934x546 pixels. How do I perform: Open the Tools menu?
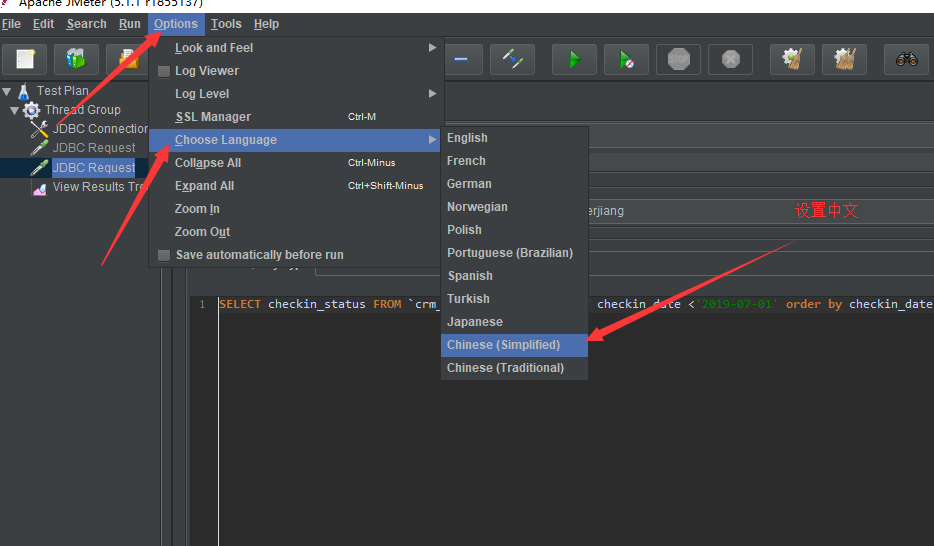click(226, 24)
